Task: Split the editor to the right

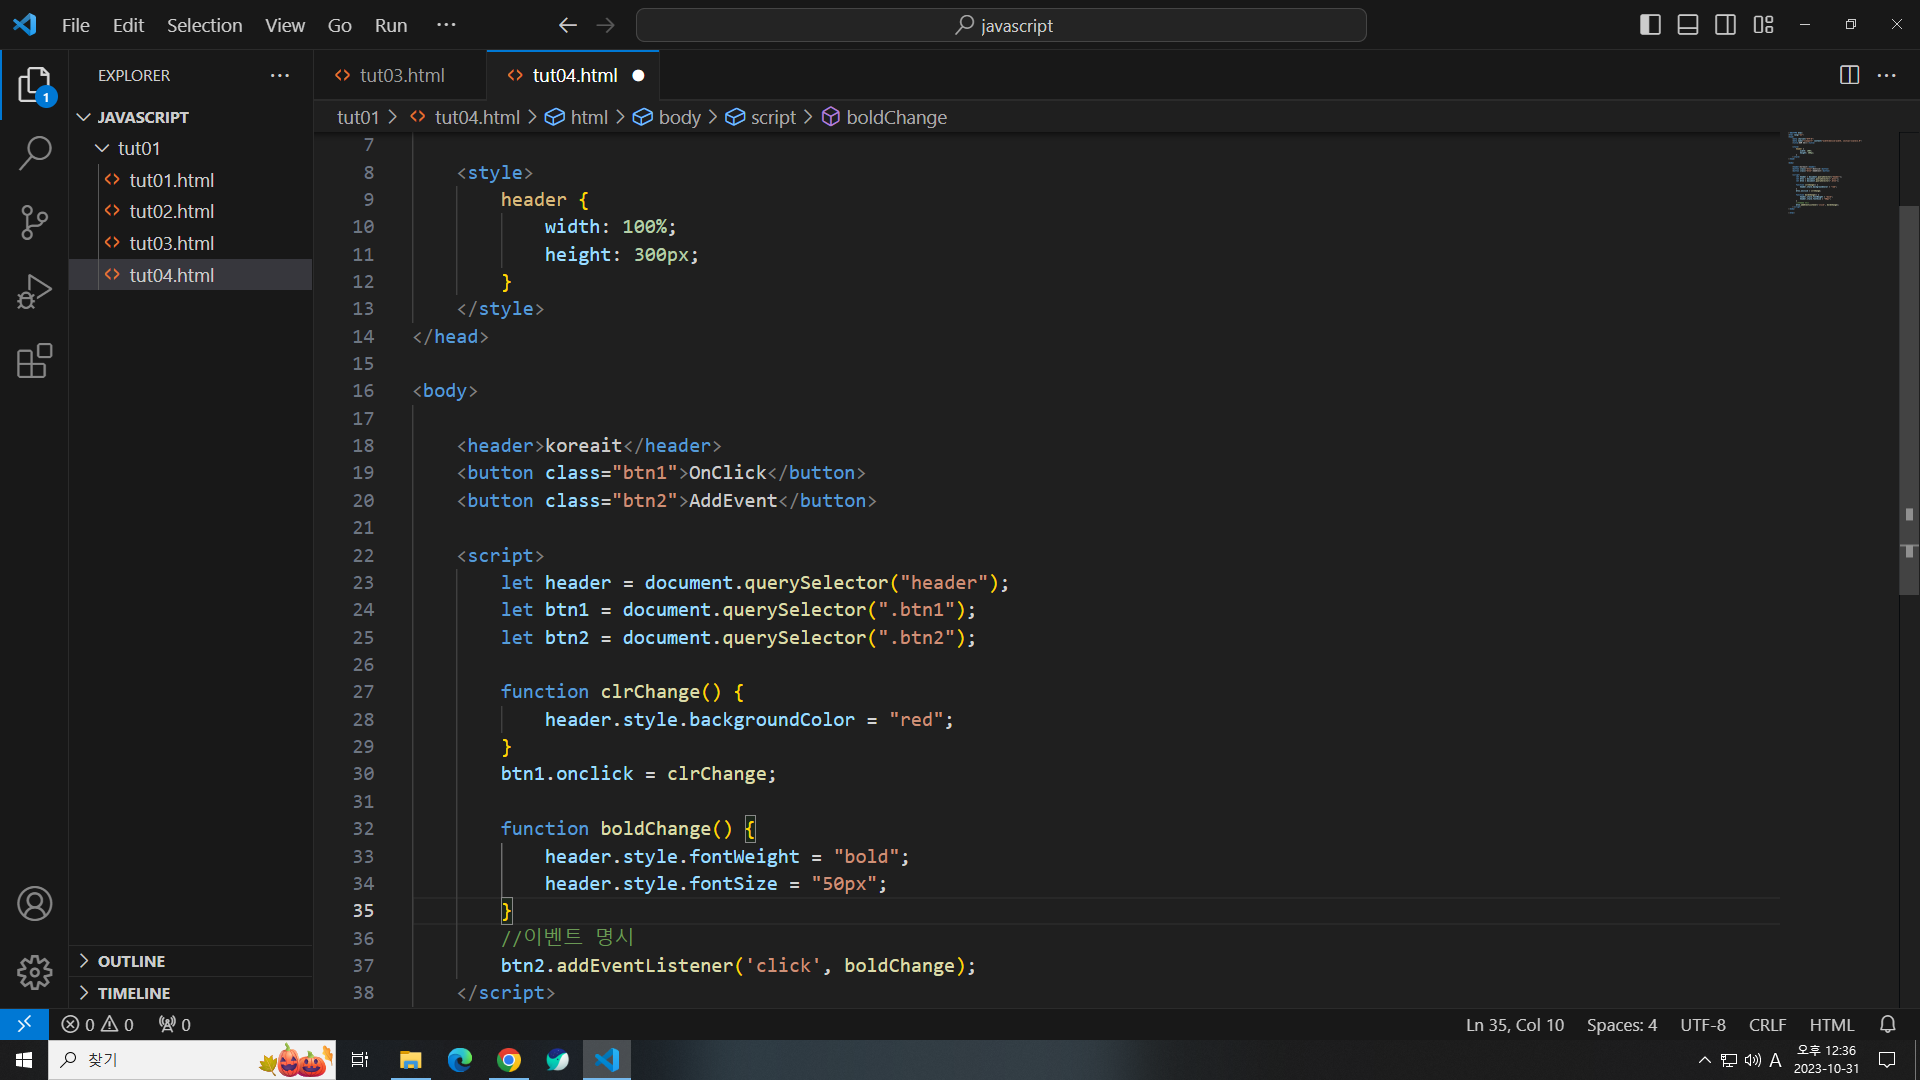Action: 1849,75
